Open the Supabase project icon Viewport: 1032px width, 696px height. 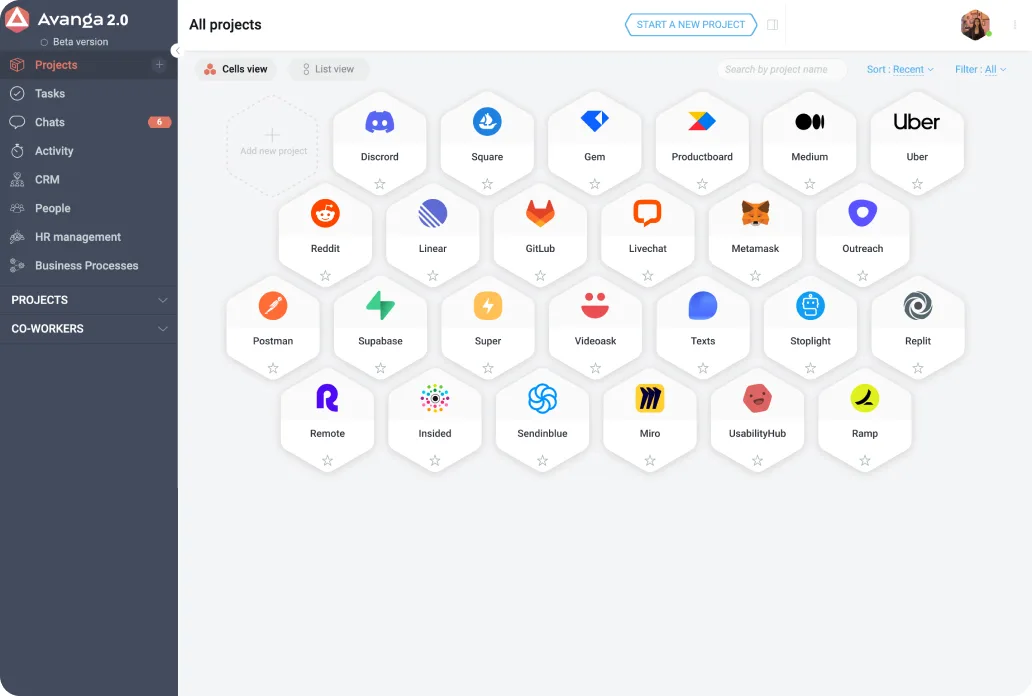[x=380, y=306]
